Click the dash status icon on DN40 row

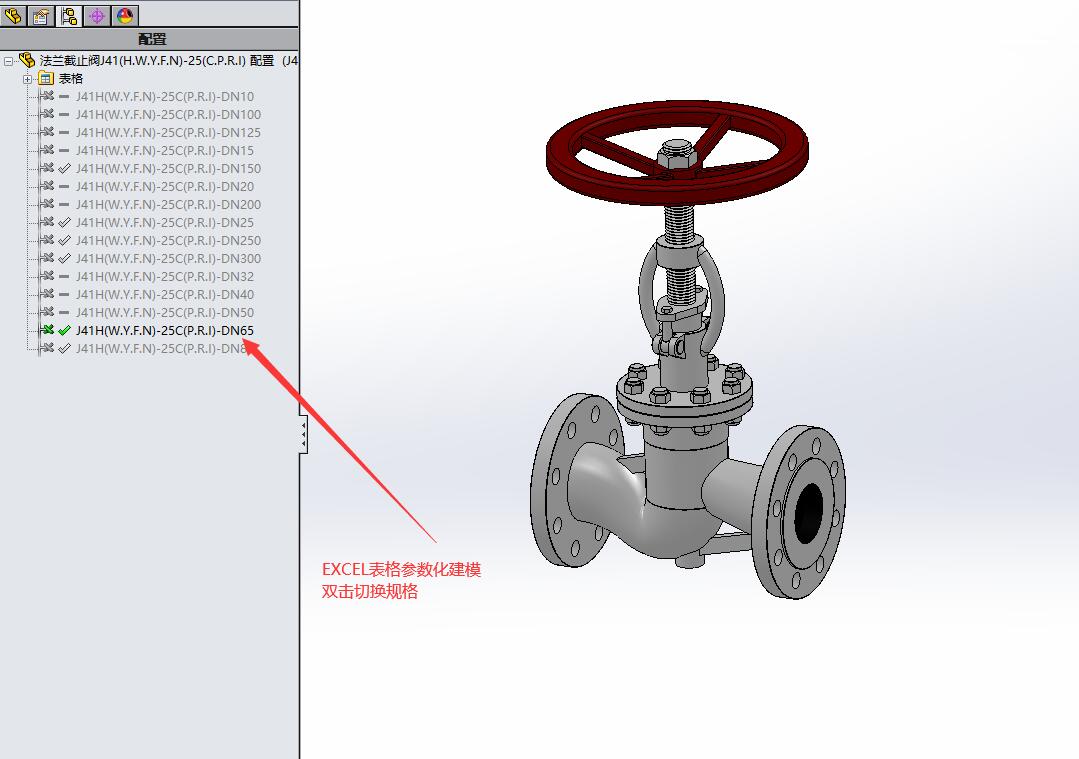click(x=64, y=294)
